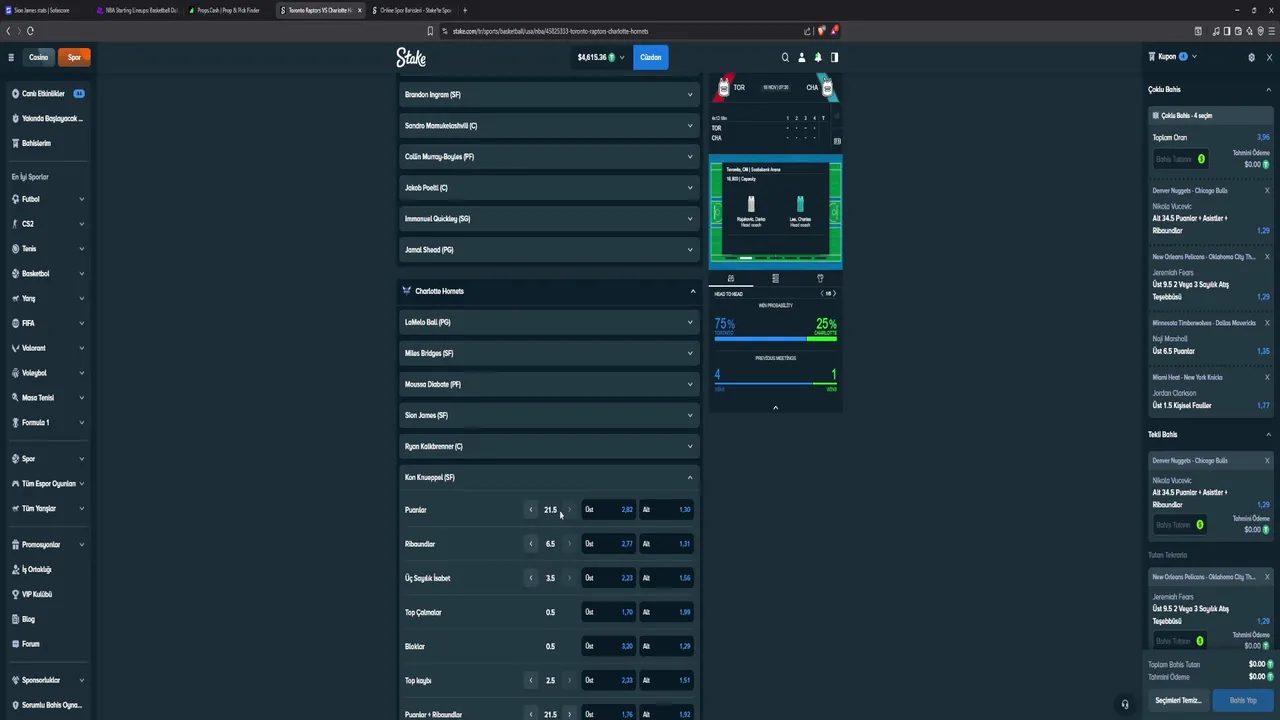This screenshot has width=1280, height=720.
Task: Toggle the bet slip panel icon
Action: pyautogui.click(x=834, y=57)
